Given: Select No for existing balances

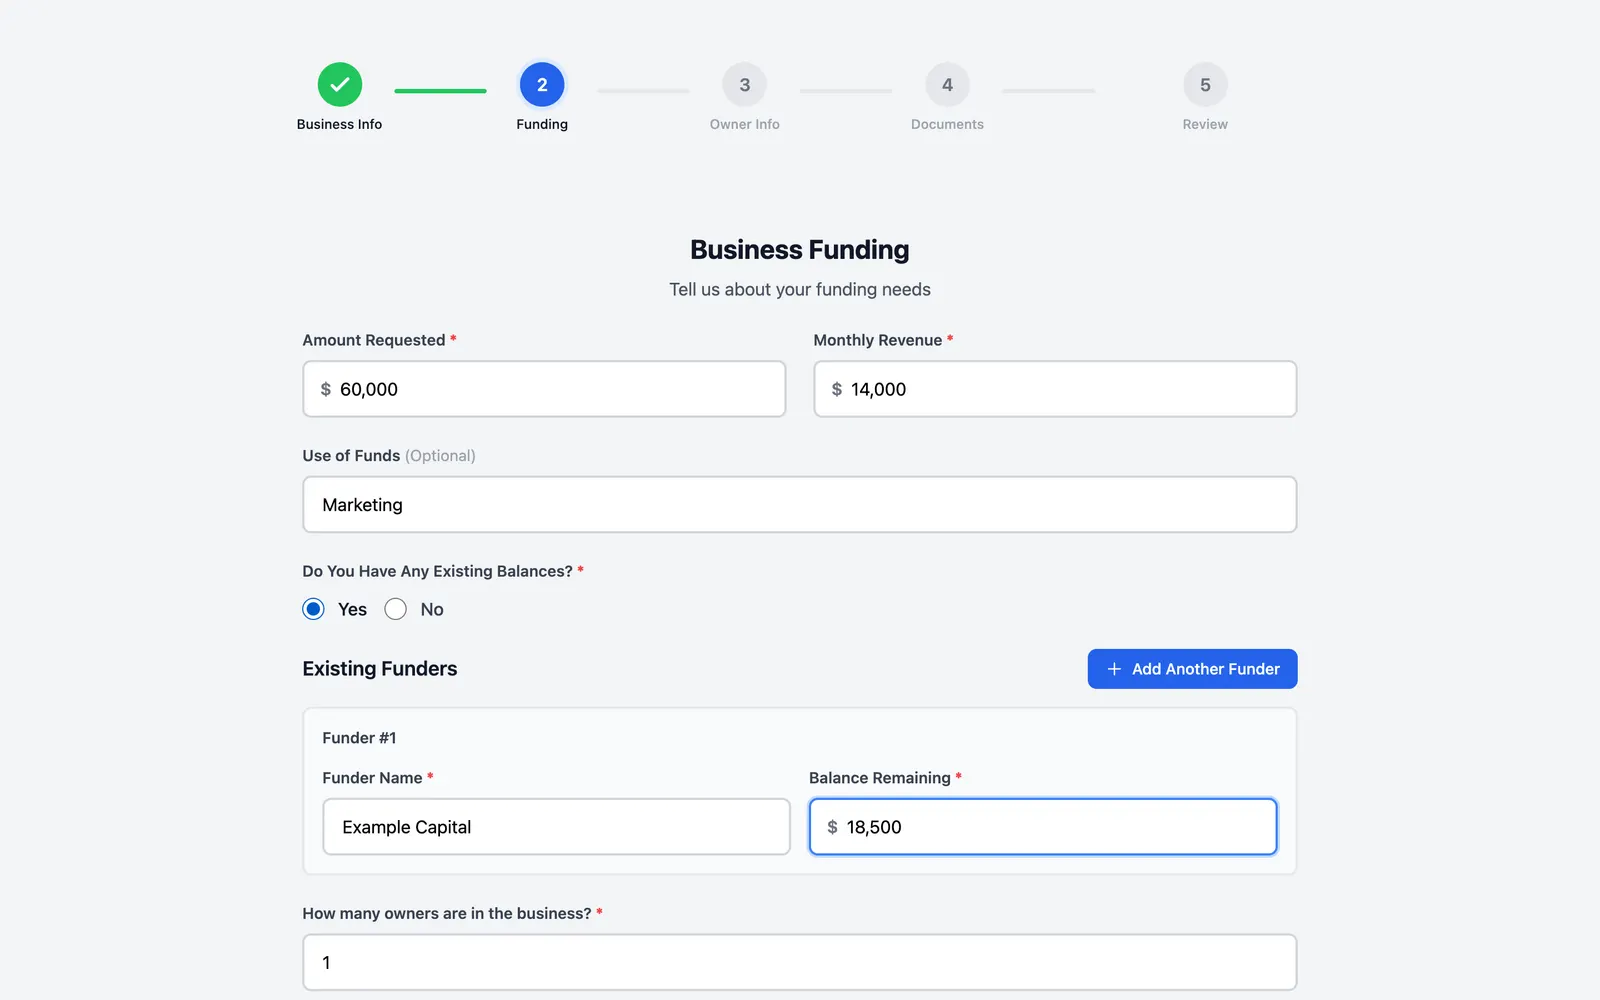Looking at the screenshot, I should [396, 609].
